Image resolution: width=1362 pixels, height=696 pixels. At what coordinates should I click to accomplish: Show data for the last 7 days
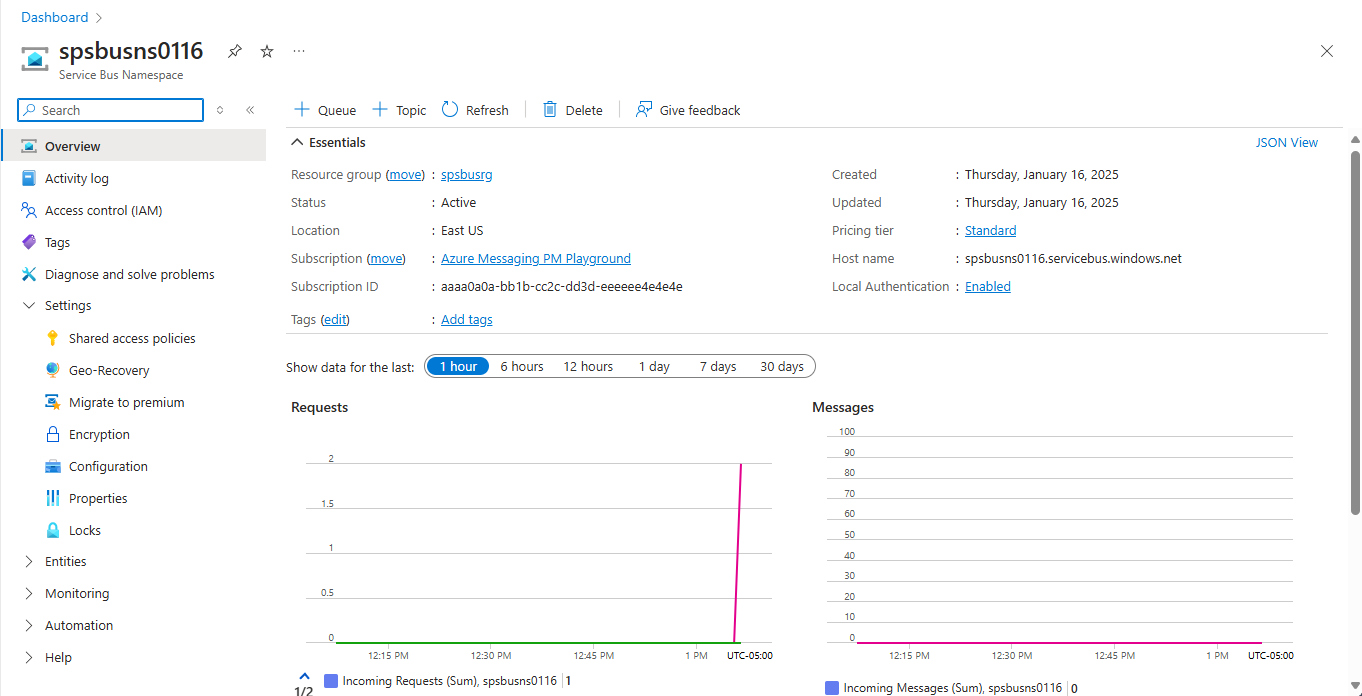click(x=717, y=366)
